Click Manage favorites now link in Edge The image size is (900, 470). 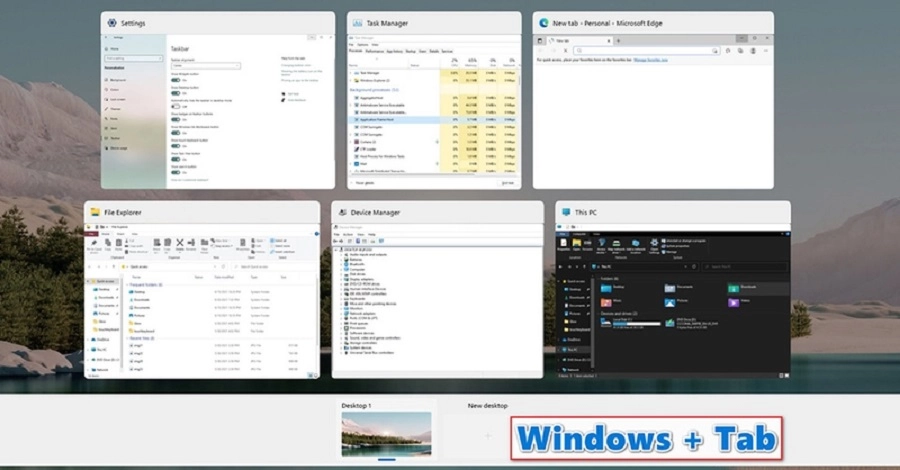tap(651, 60)
